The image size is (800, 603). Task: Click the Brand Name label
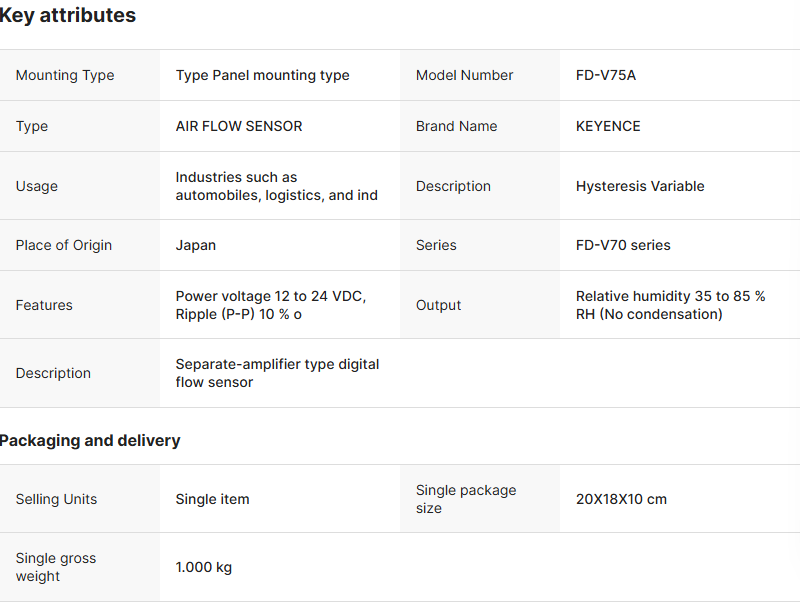456,126
